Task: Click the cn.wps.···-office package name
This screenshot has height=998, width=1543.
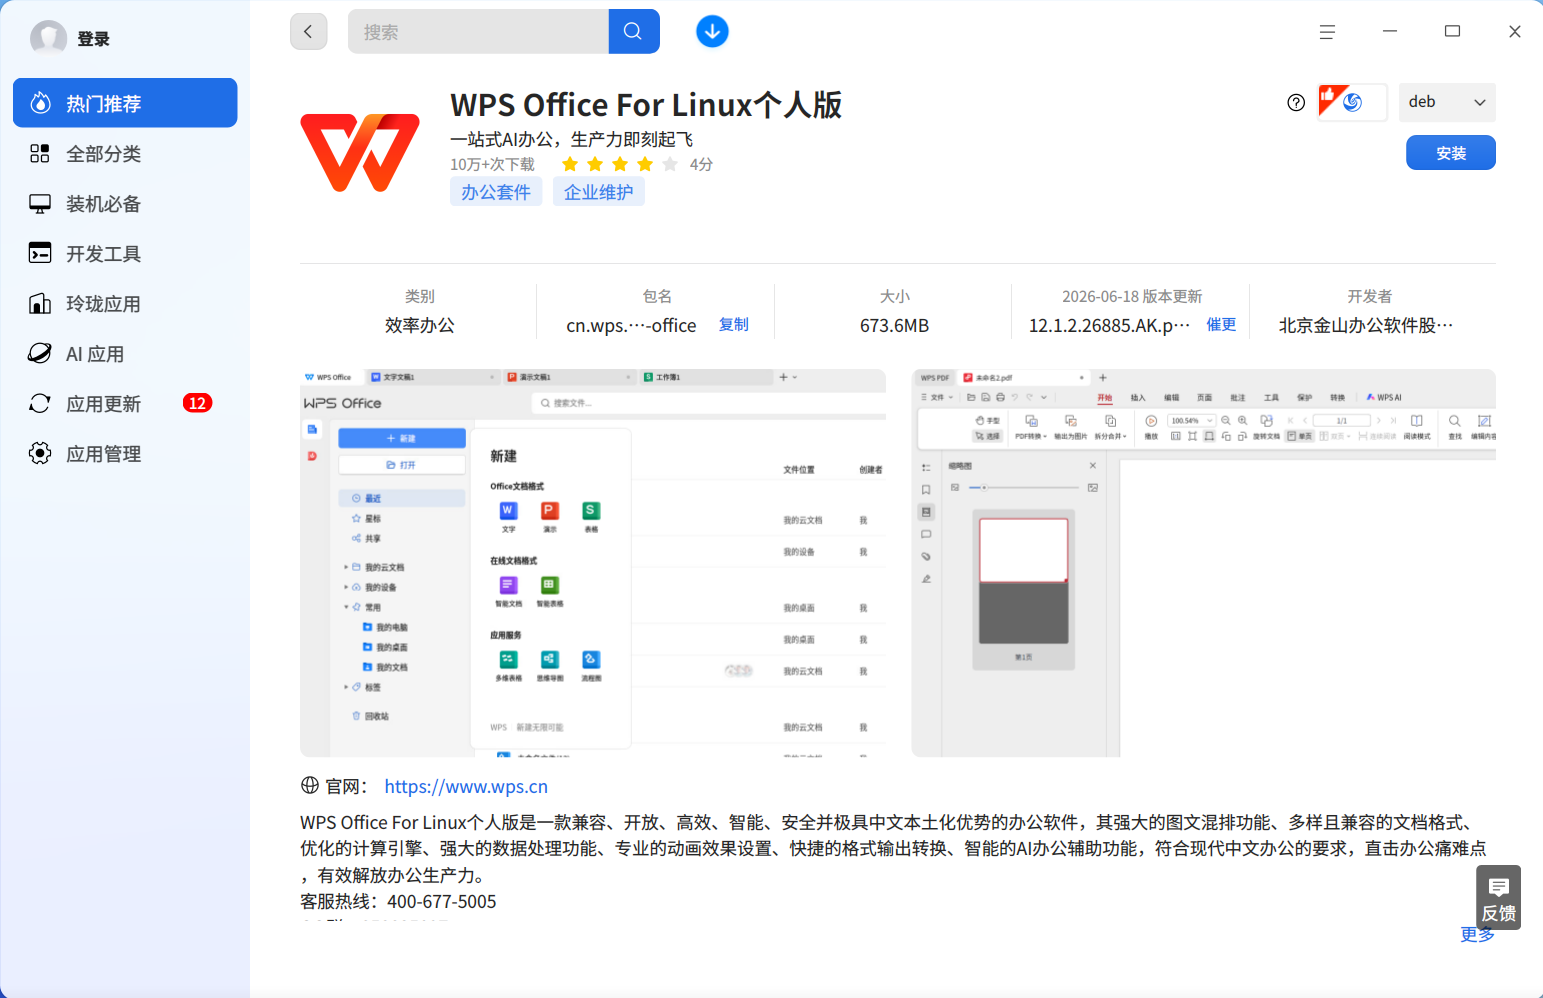Action: click(631, 326)
